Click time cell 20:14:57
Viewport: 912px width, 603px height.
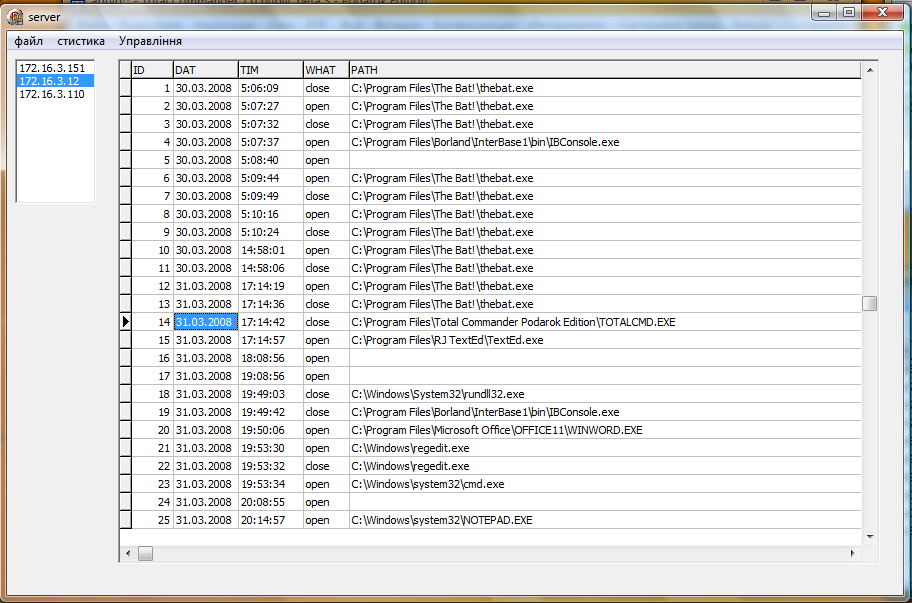pyautogui.click(x=271, y=520)
